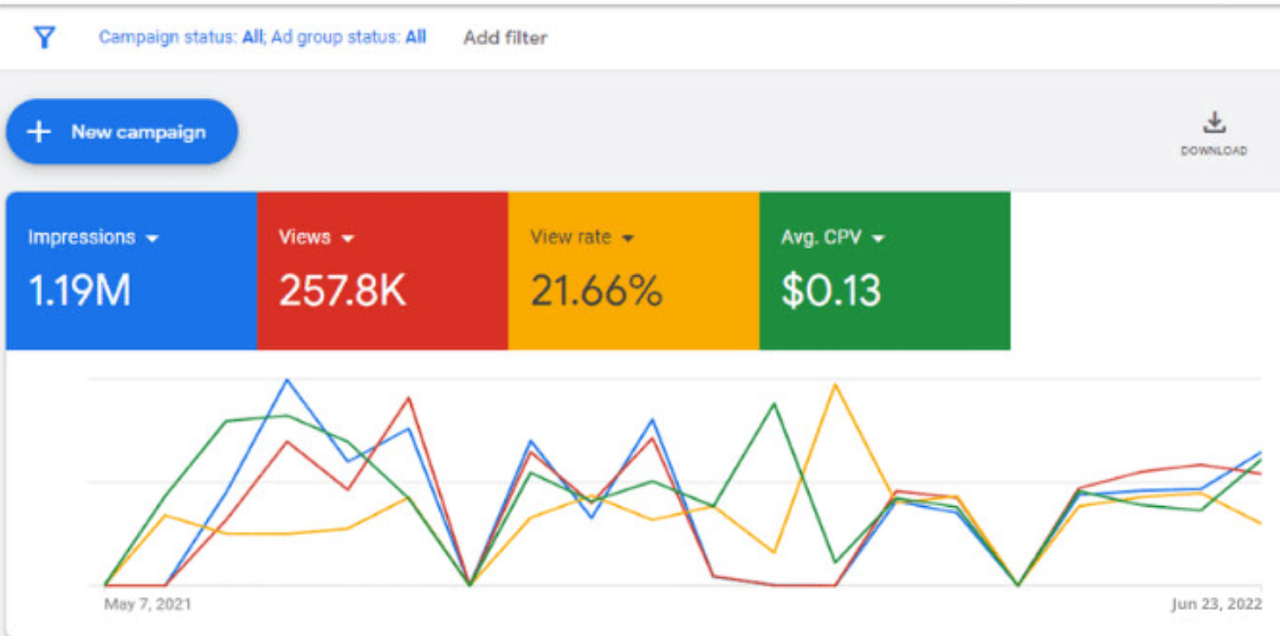The width and height of the screenshot is (1280, 636).
Task: Click the highest peak of the blue line
Action: [x=288, y=380]
